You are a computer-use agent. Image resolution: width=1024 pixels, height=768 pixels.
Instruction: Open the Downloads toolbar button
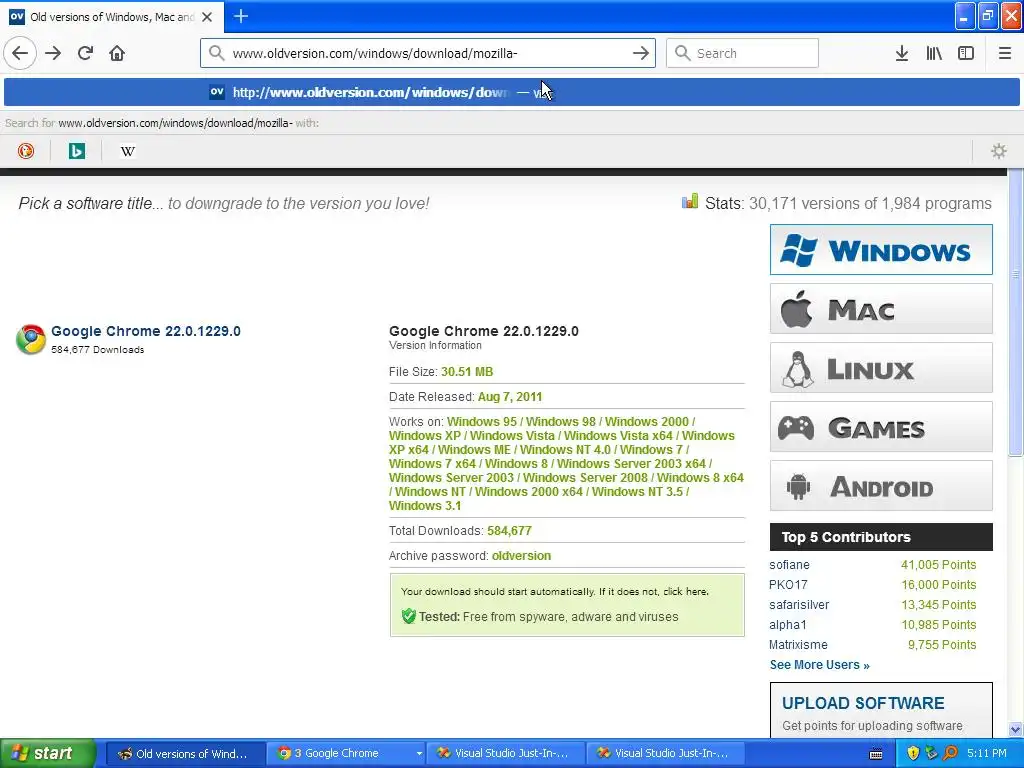(902, 53)
